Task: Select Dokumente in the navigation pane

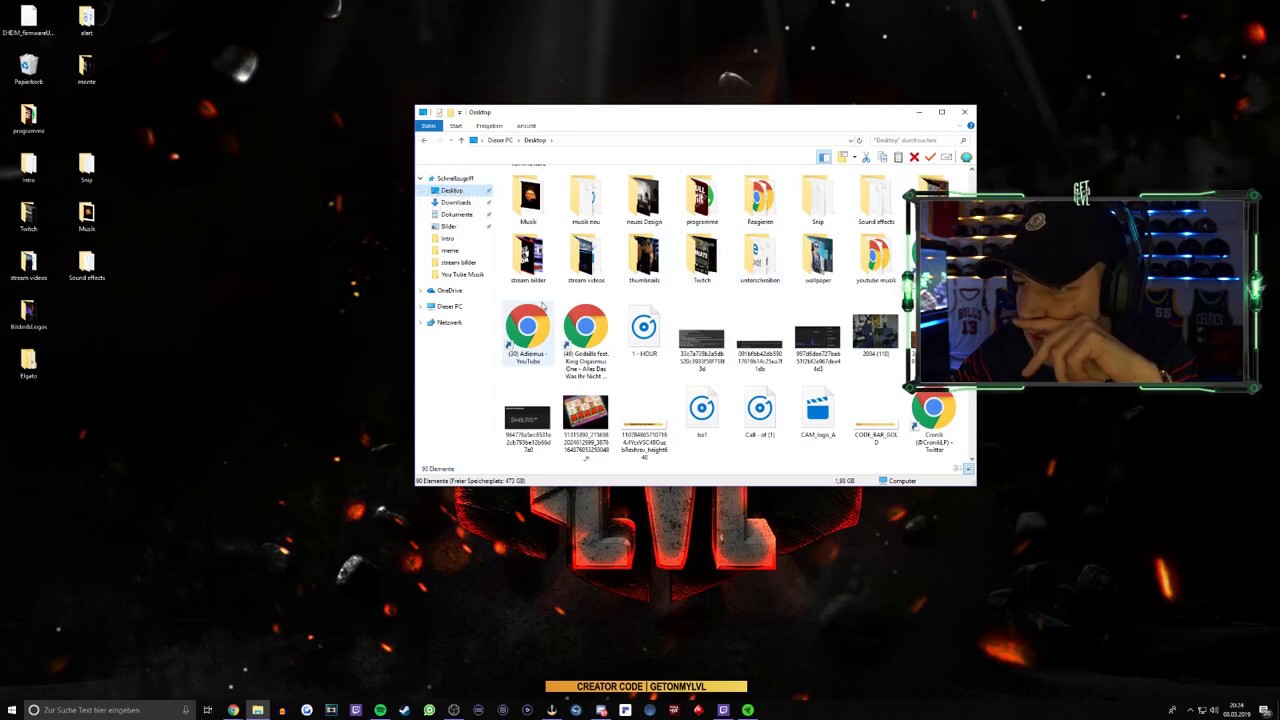Action: (x=457, y=214)
